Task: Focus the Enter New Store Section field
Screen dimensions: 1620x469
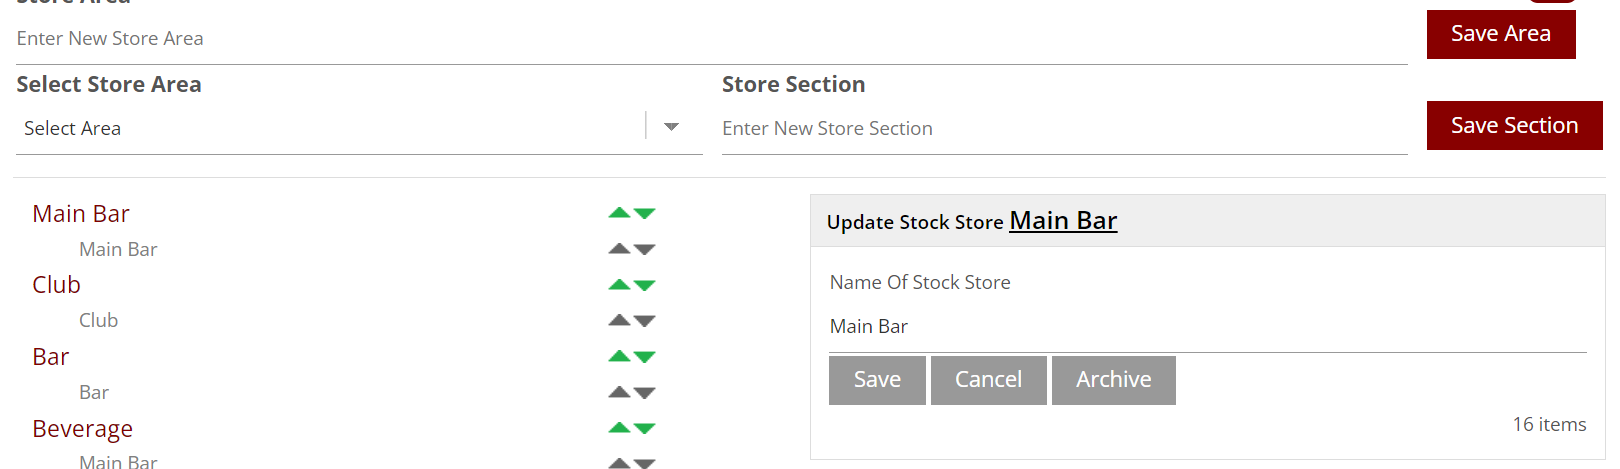Action: coord(1064,129)
